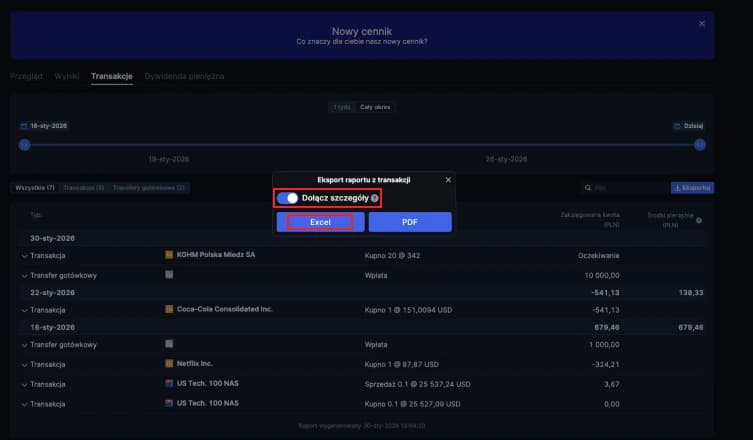Click the search filter input field
753x440 pixels.
(x=625, y=188)
